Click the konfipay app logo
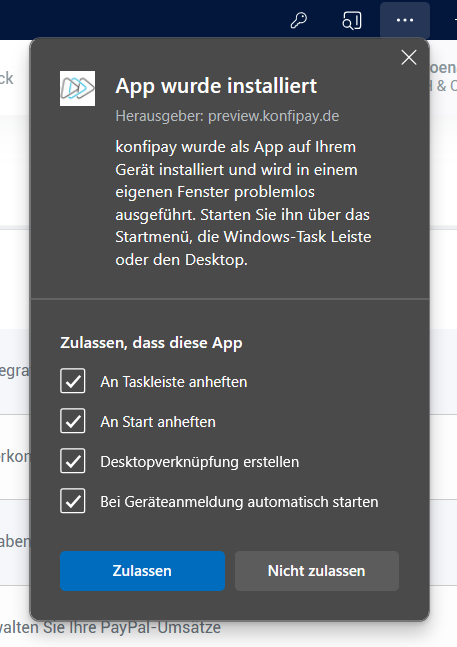Image resolution: width=457 pixels, height=647 pixels. (x=78, y=88)
